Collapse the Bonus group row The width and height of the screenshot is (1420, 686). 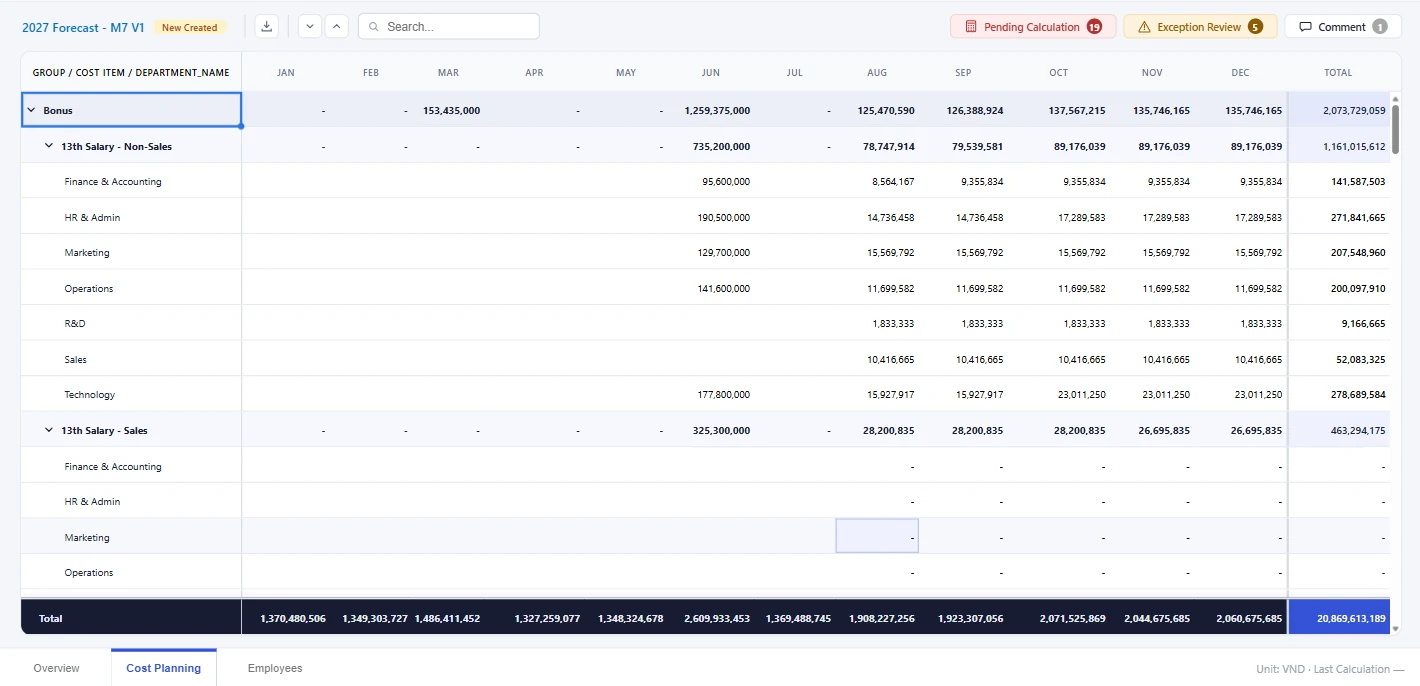[31, 110]
